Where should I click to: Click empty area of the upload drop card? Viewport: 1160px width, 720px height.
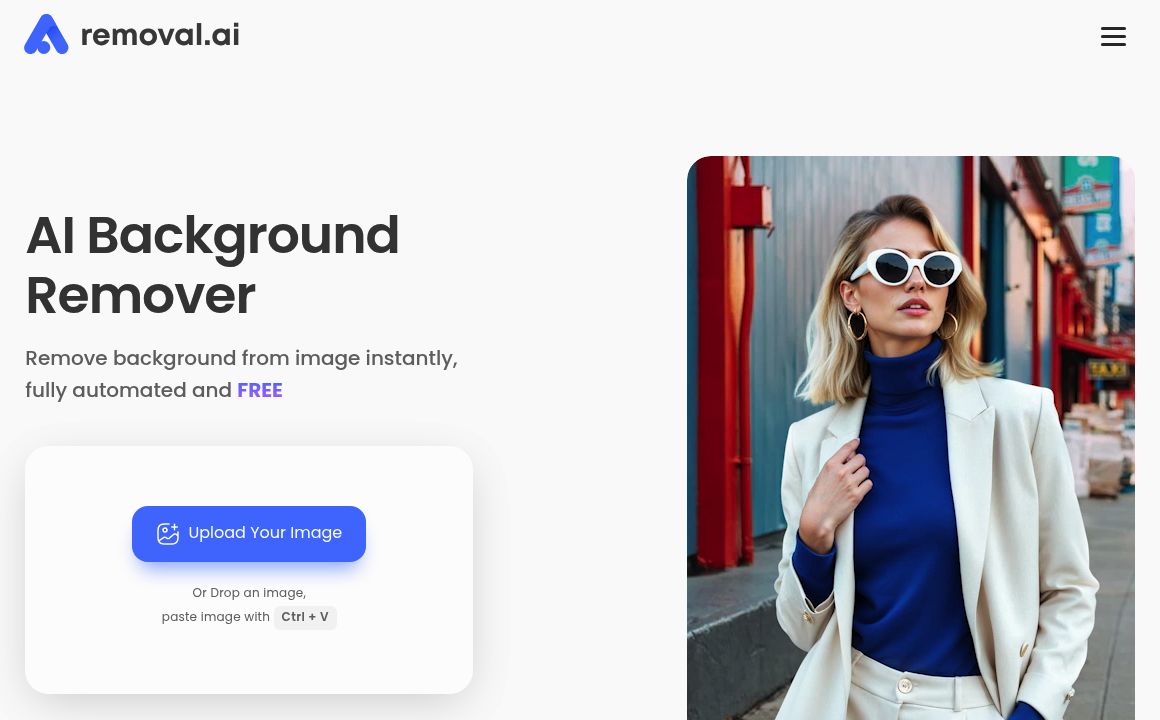coord(249,662)
